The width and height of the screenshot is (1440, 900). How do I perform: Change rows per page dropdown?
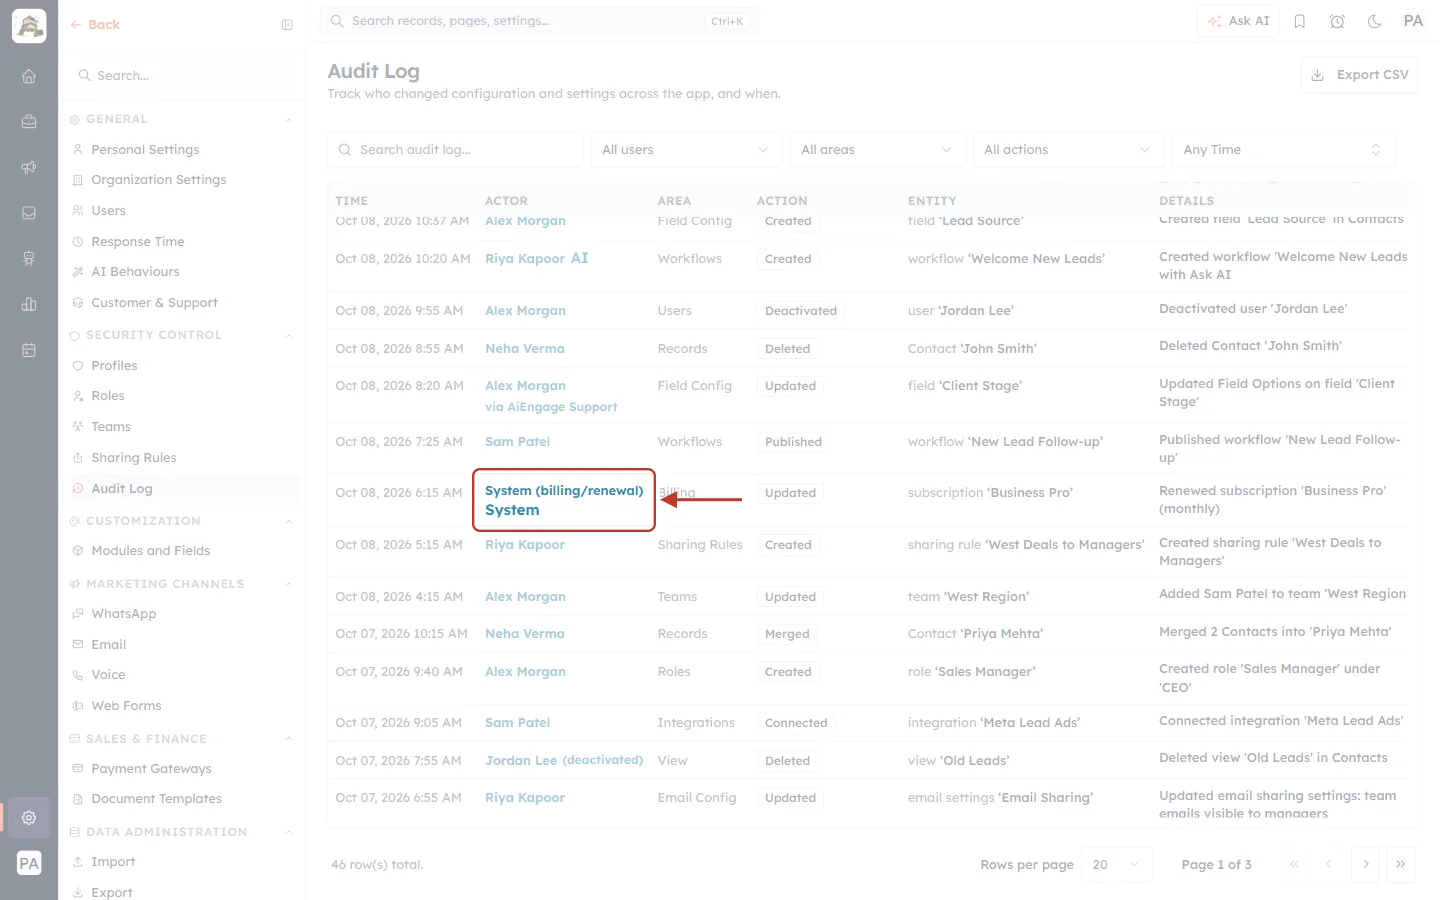coord(1116,865)
